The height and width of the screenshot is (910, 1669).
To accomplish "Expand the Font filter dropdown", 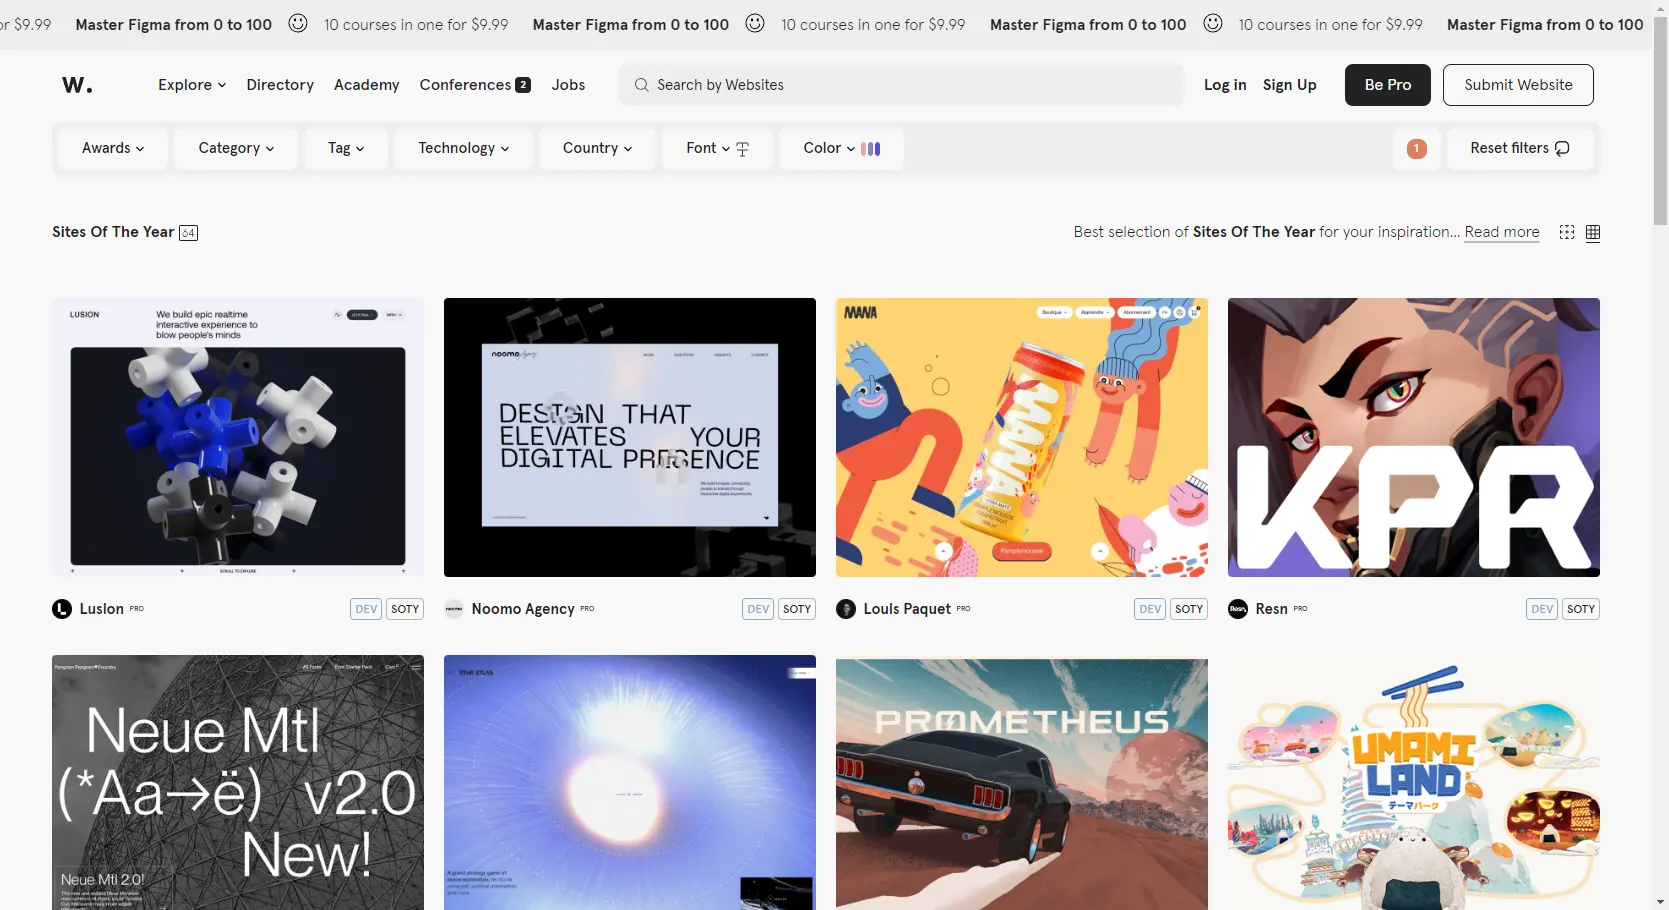I will click(x=717, y=148).
